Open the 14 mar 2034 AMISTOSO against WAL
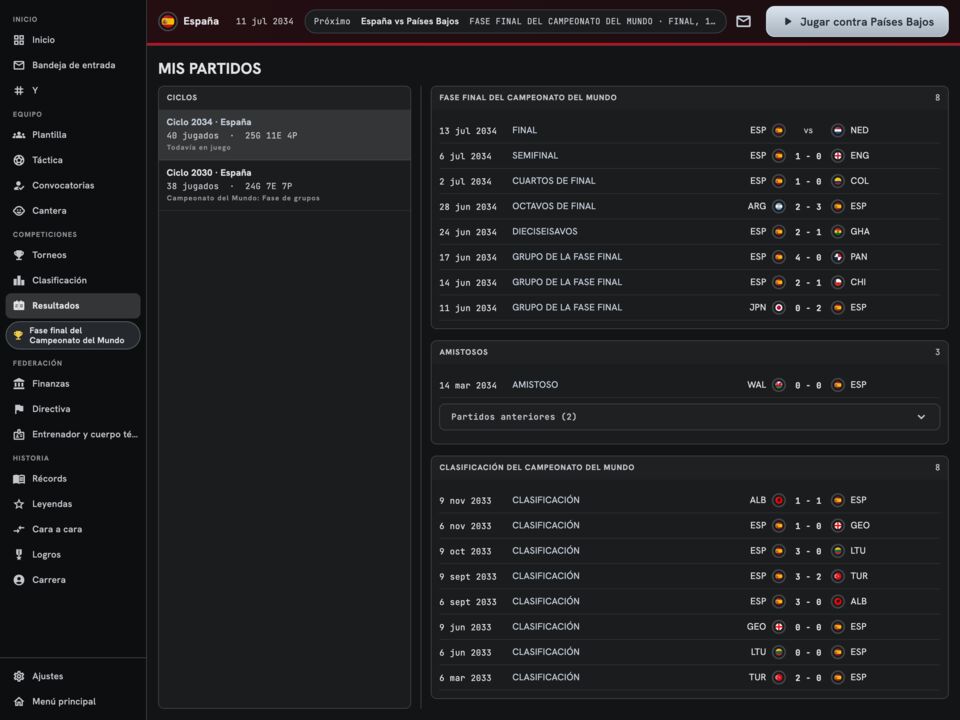The image size is (960, 720). (689, 385)
